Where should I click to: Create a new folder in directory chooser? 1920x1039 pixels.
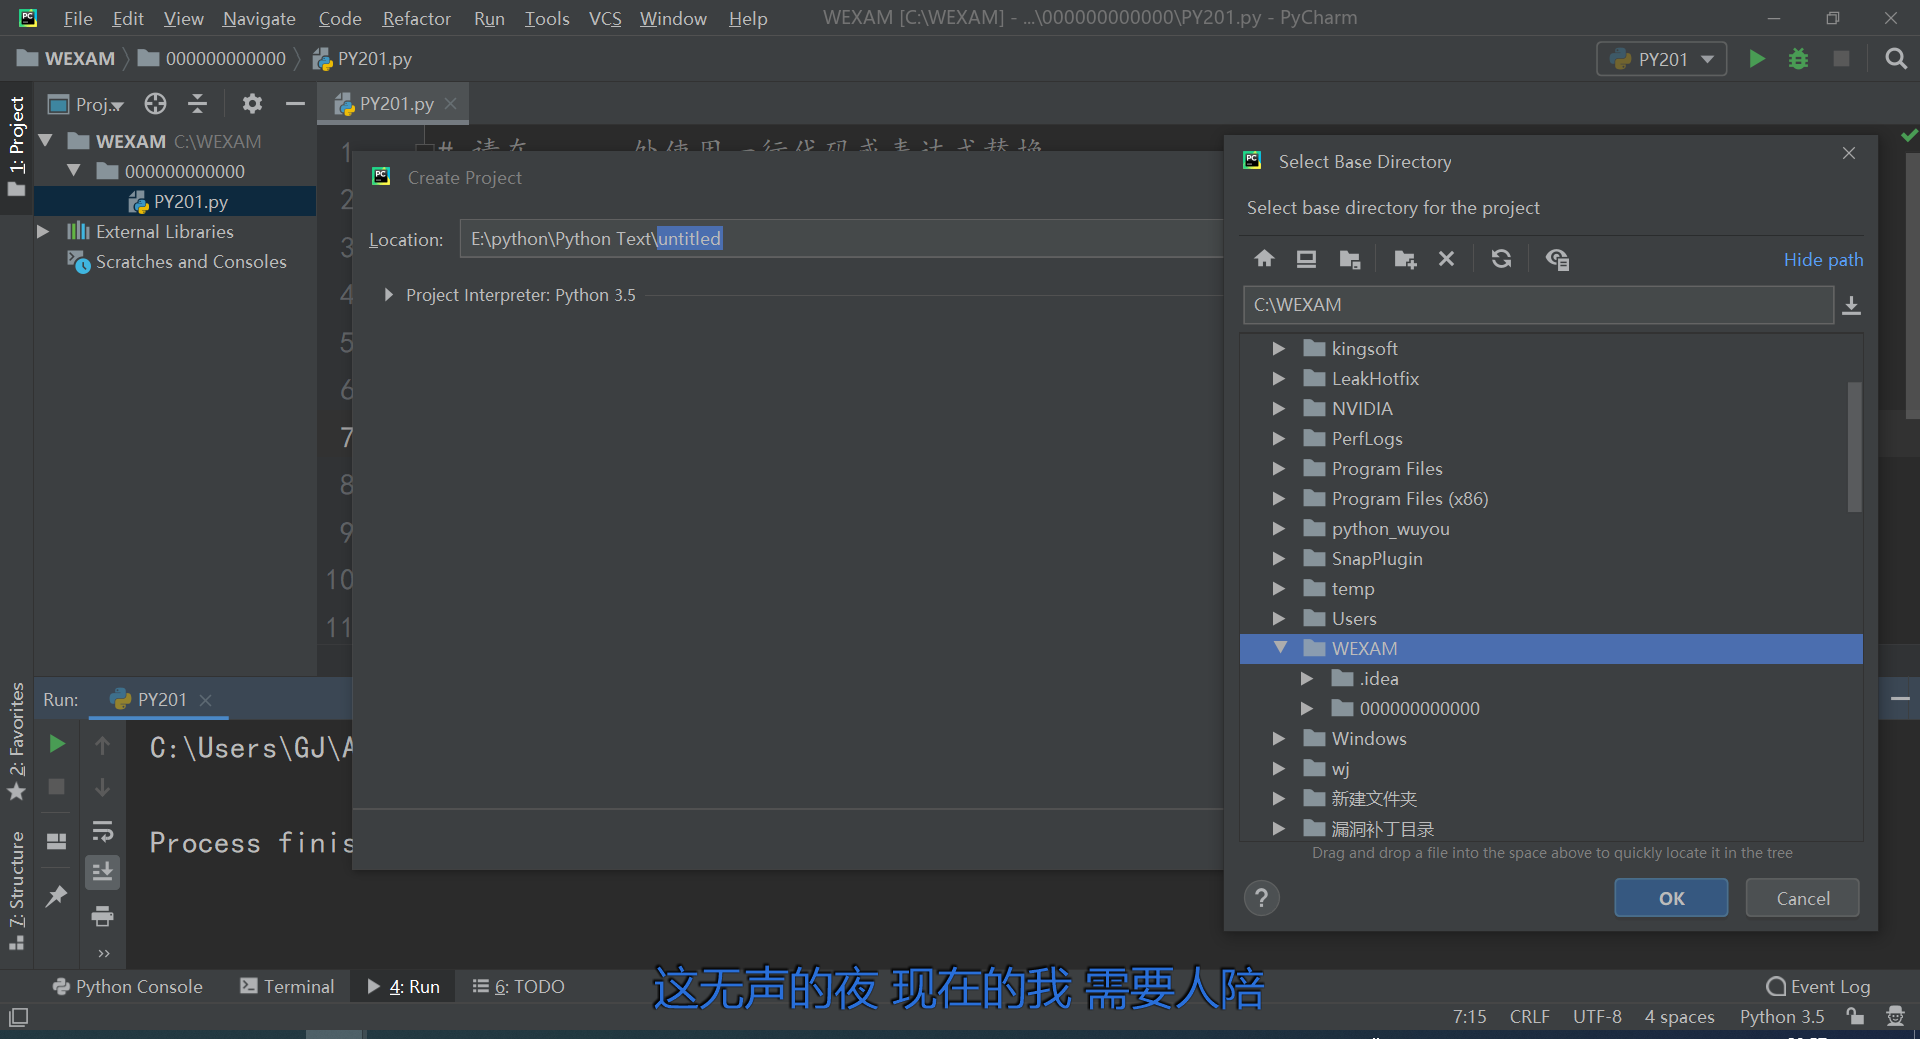tap(1405, 259)
